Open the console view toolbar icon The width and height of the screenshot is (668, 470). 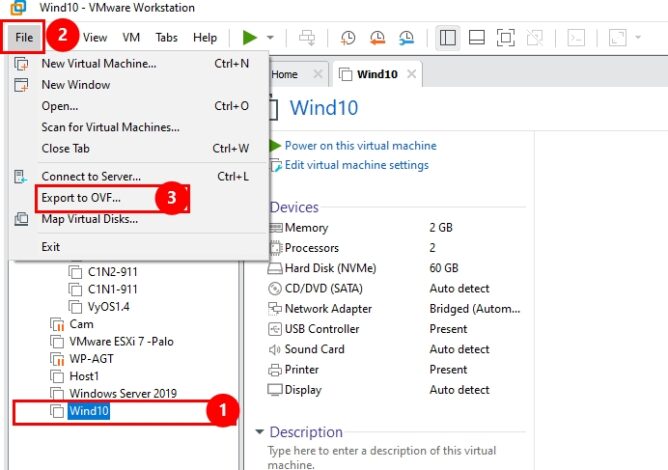tap(576, 37)
